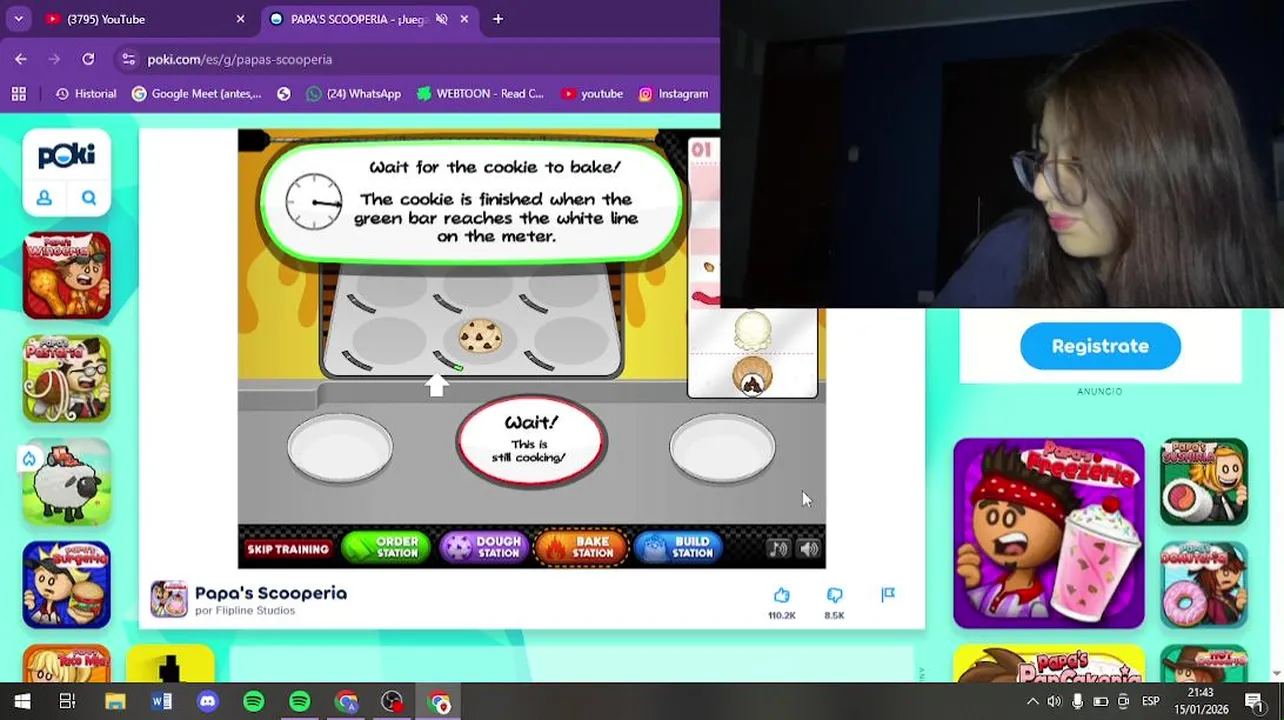Click the right empty plate
This screenshot has width=1284, height=720.
[722, 447]
